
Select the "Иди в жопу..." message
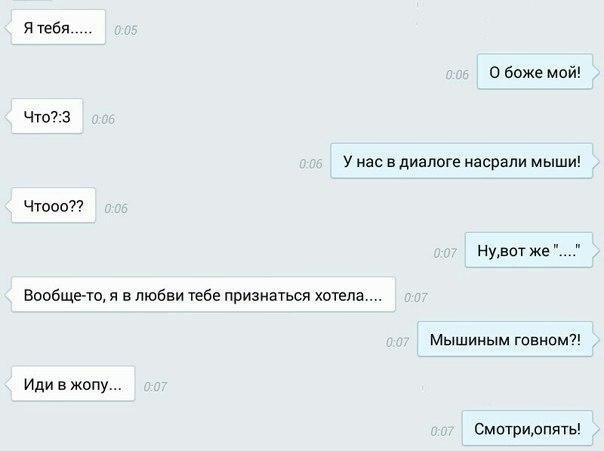pos(73,384)
